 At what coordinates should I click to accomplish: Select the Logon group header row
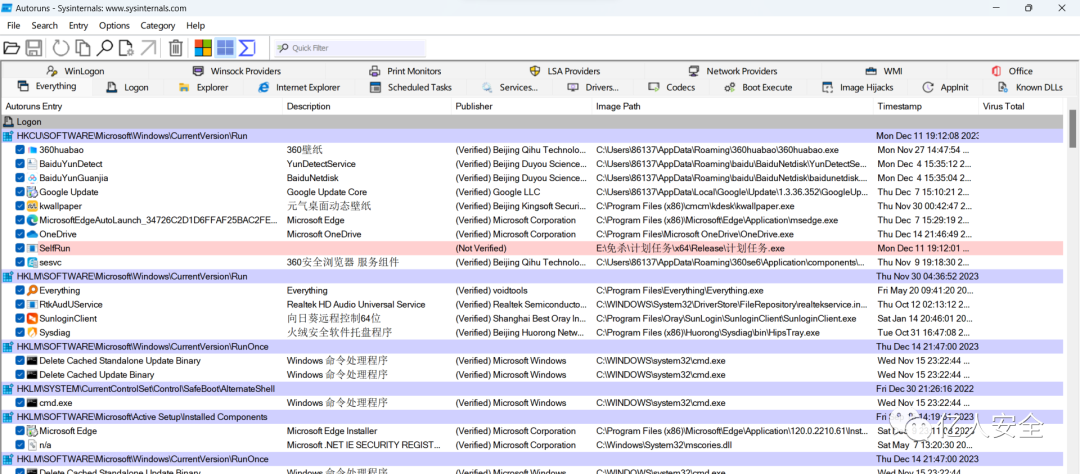(x=532, y=121)
